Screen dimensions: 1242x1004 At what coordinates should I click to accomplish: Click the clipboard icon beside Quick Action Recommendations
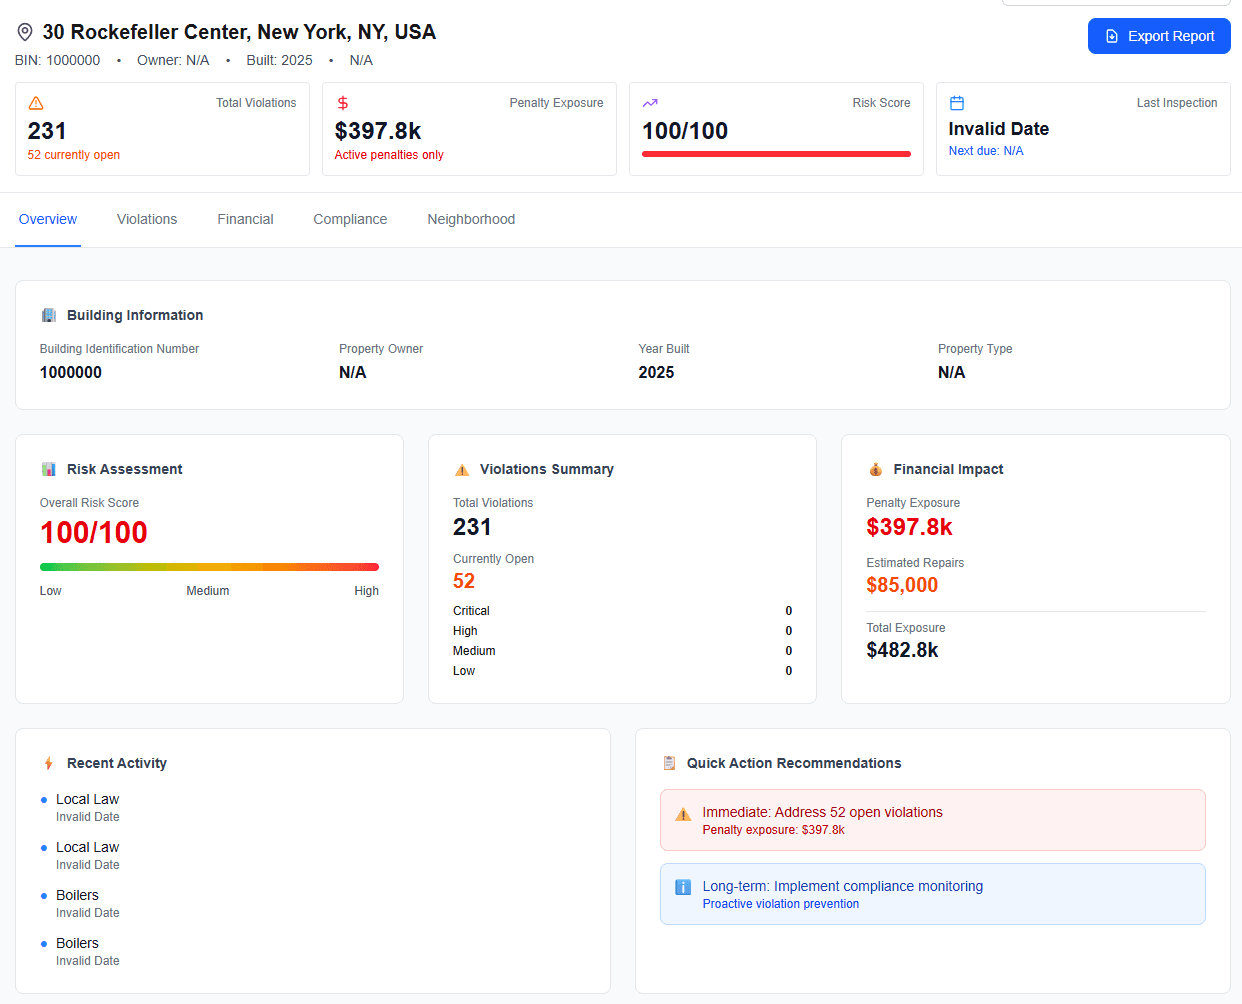[669, 763]
